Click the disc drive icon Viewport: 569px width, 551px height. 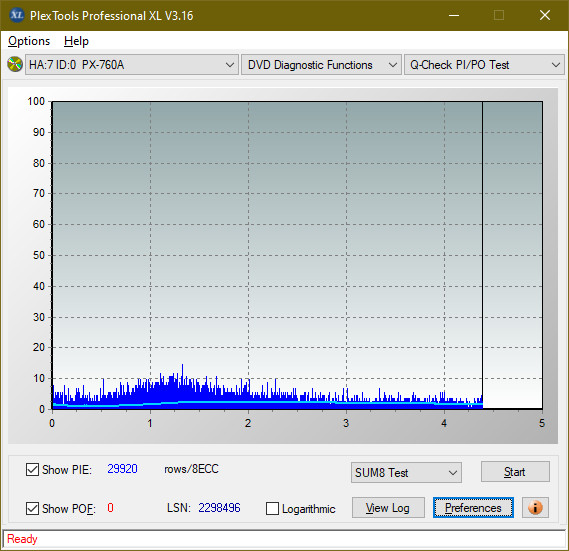pyautogui.click(x=15, y=65)
